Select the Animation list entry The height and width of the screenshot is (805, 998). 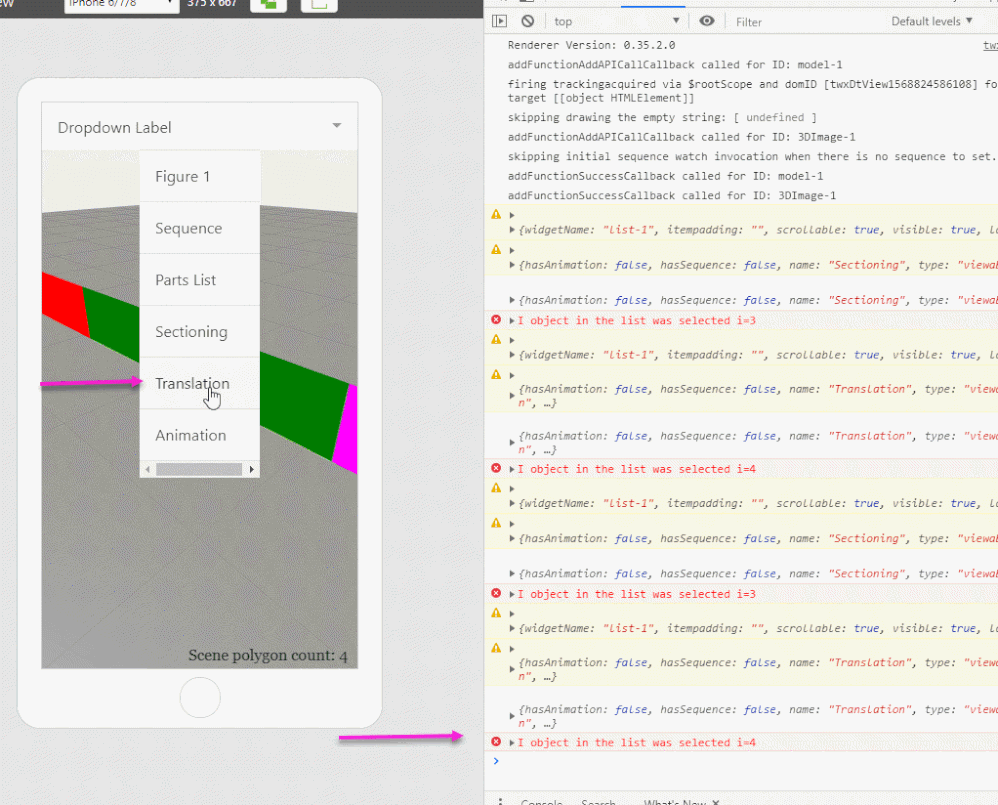click(x=190, y=435)
